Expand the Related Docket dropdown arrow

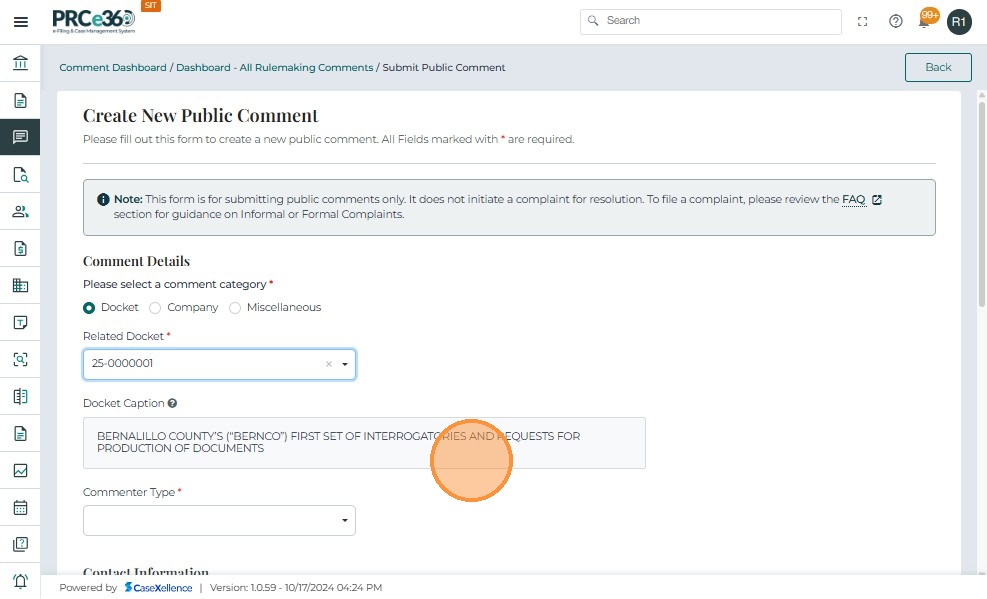click(345, 364)
